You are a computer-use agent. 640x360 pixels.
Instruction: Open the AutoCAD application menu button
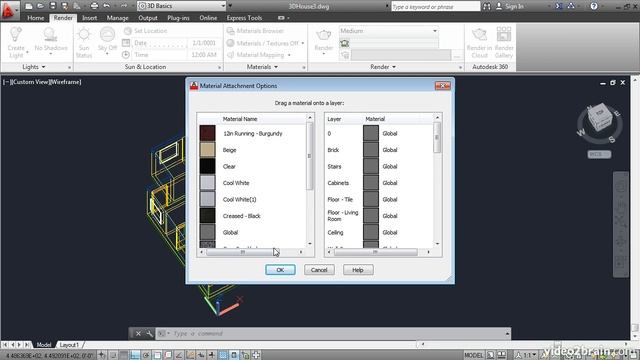9,10
